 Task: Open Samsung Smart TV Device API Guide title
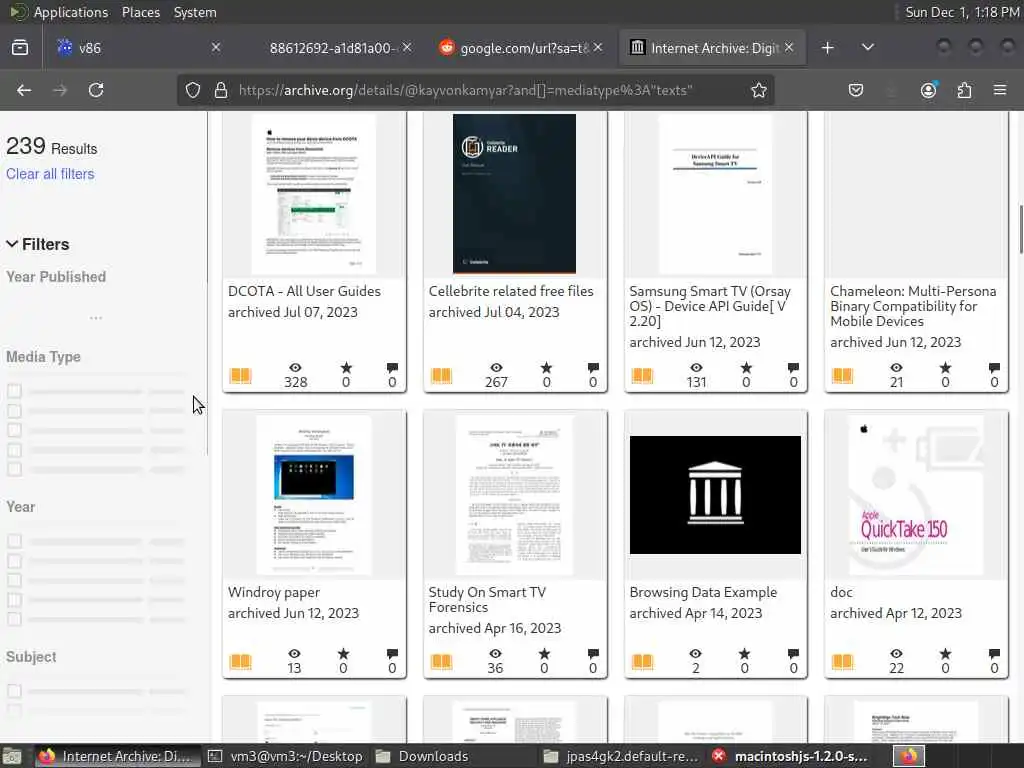coord(710,306)
